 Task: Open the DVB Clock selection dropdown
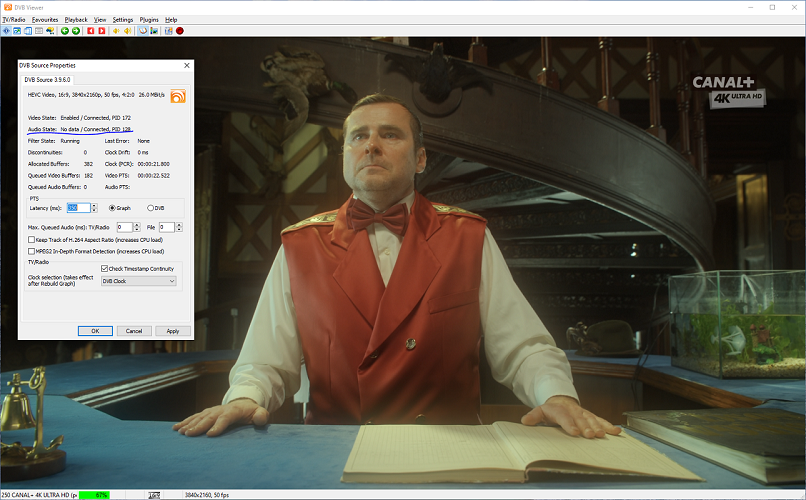139,282
